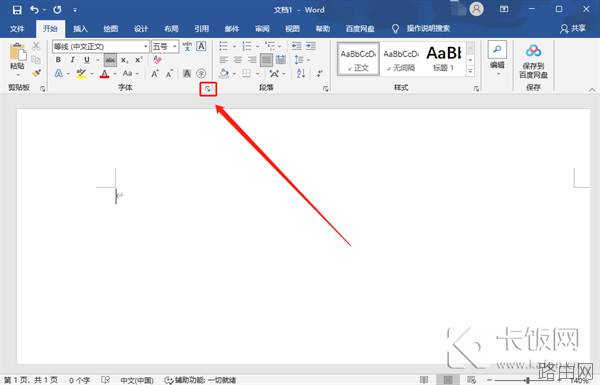
Task: Open the 百度网盘 ribbon tab
Action: (360, 29)
